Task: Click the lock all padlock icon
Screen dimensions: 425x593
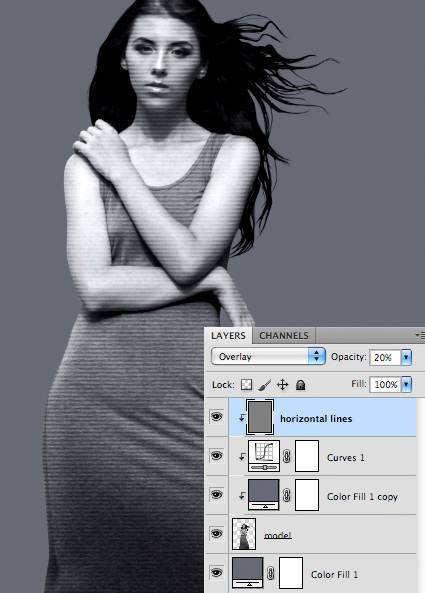Action: (300, 385)
